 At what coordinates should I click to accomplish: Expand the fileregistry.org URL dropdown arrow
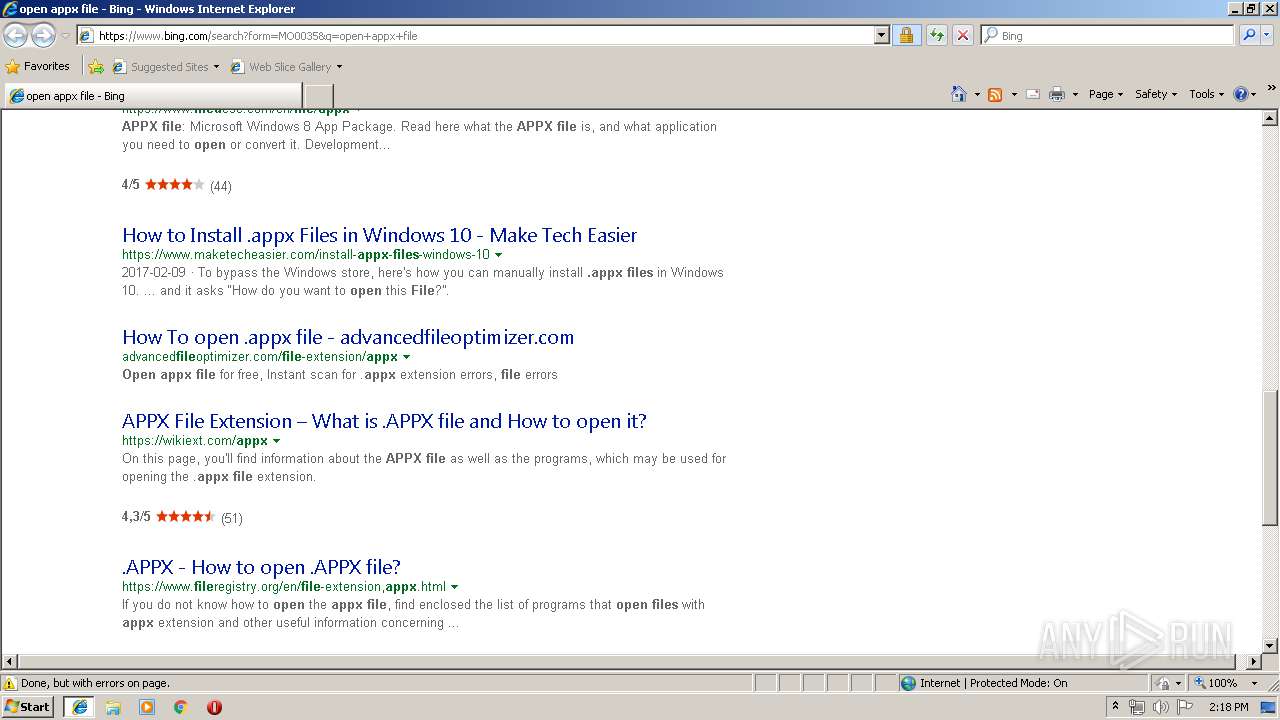coord(454,587)
